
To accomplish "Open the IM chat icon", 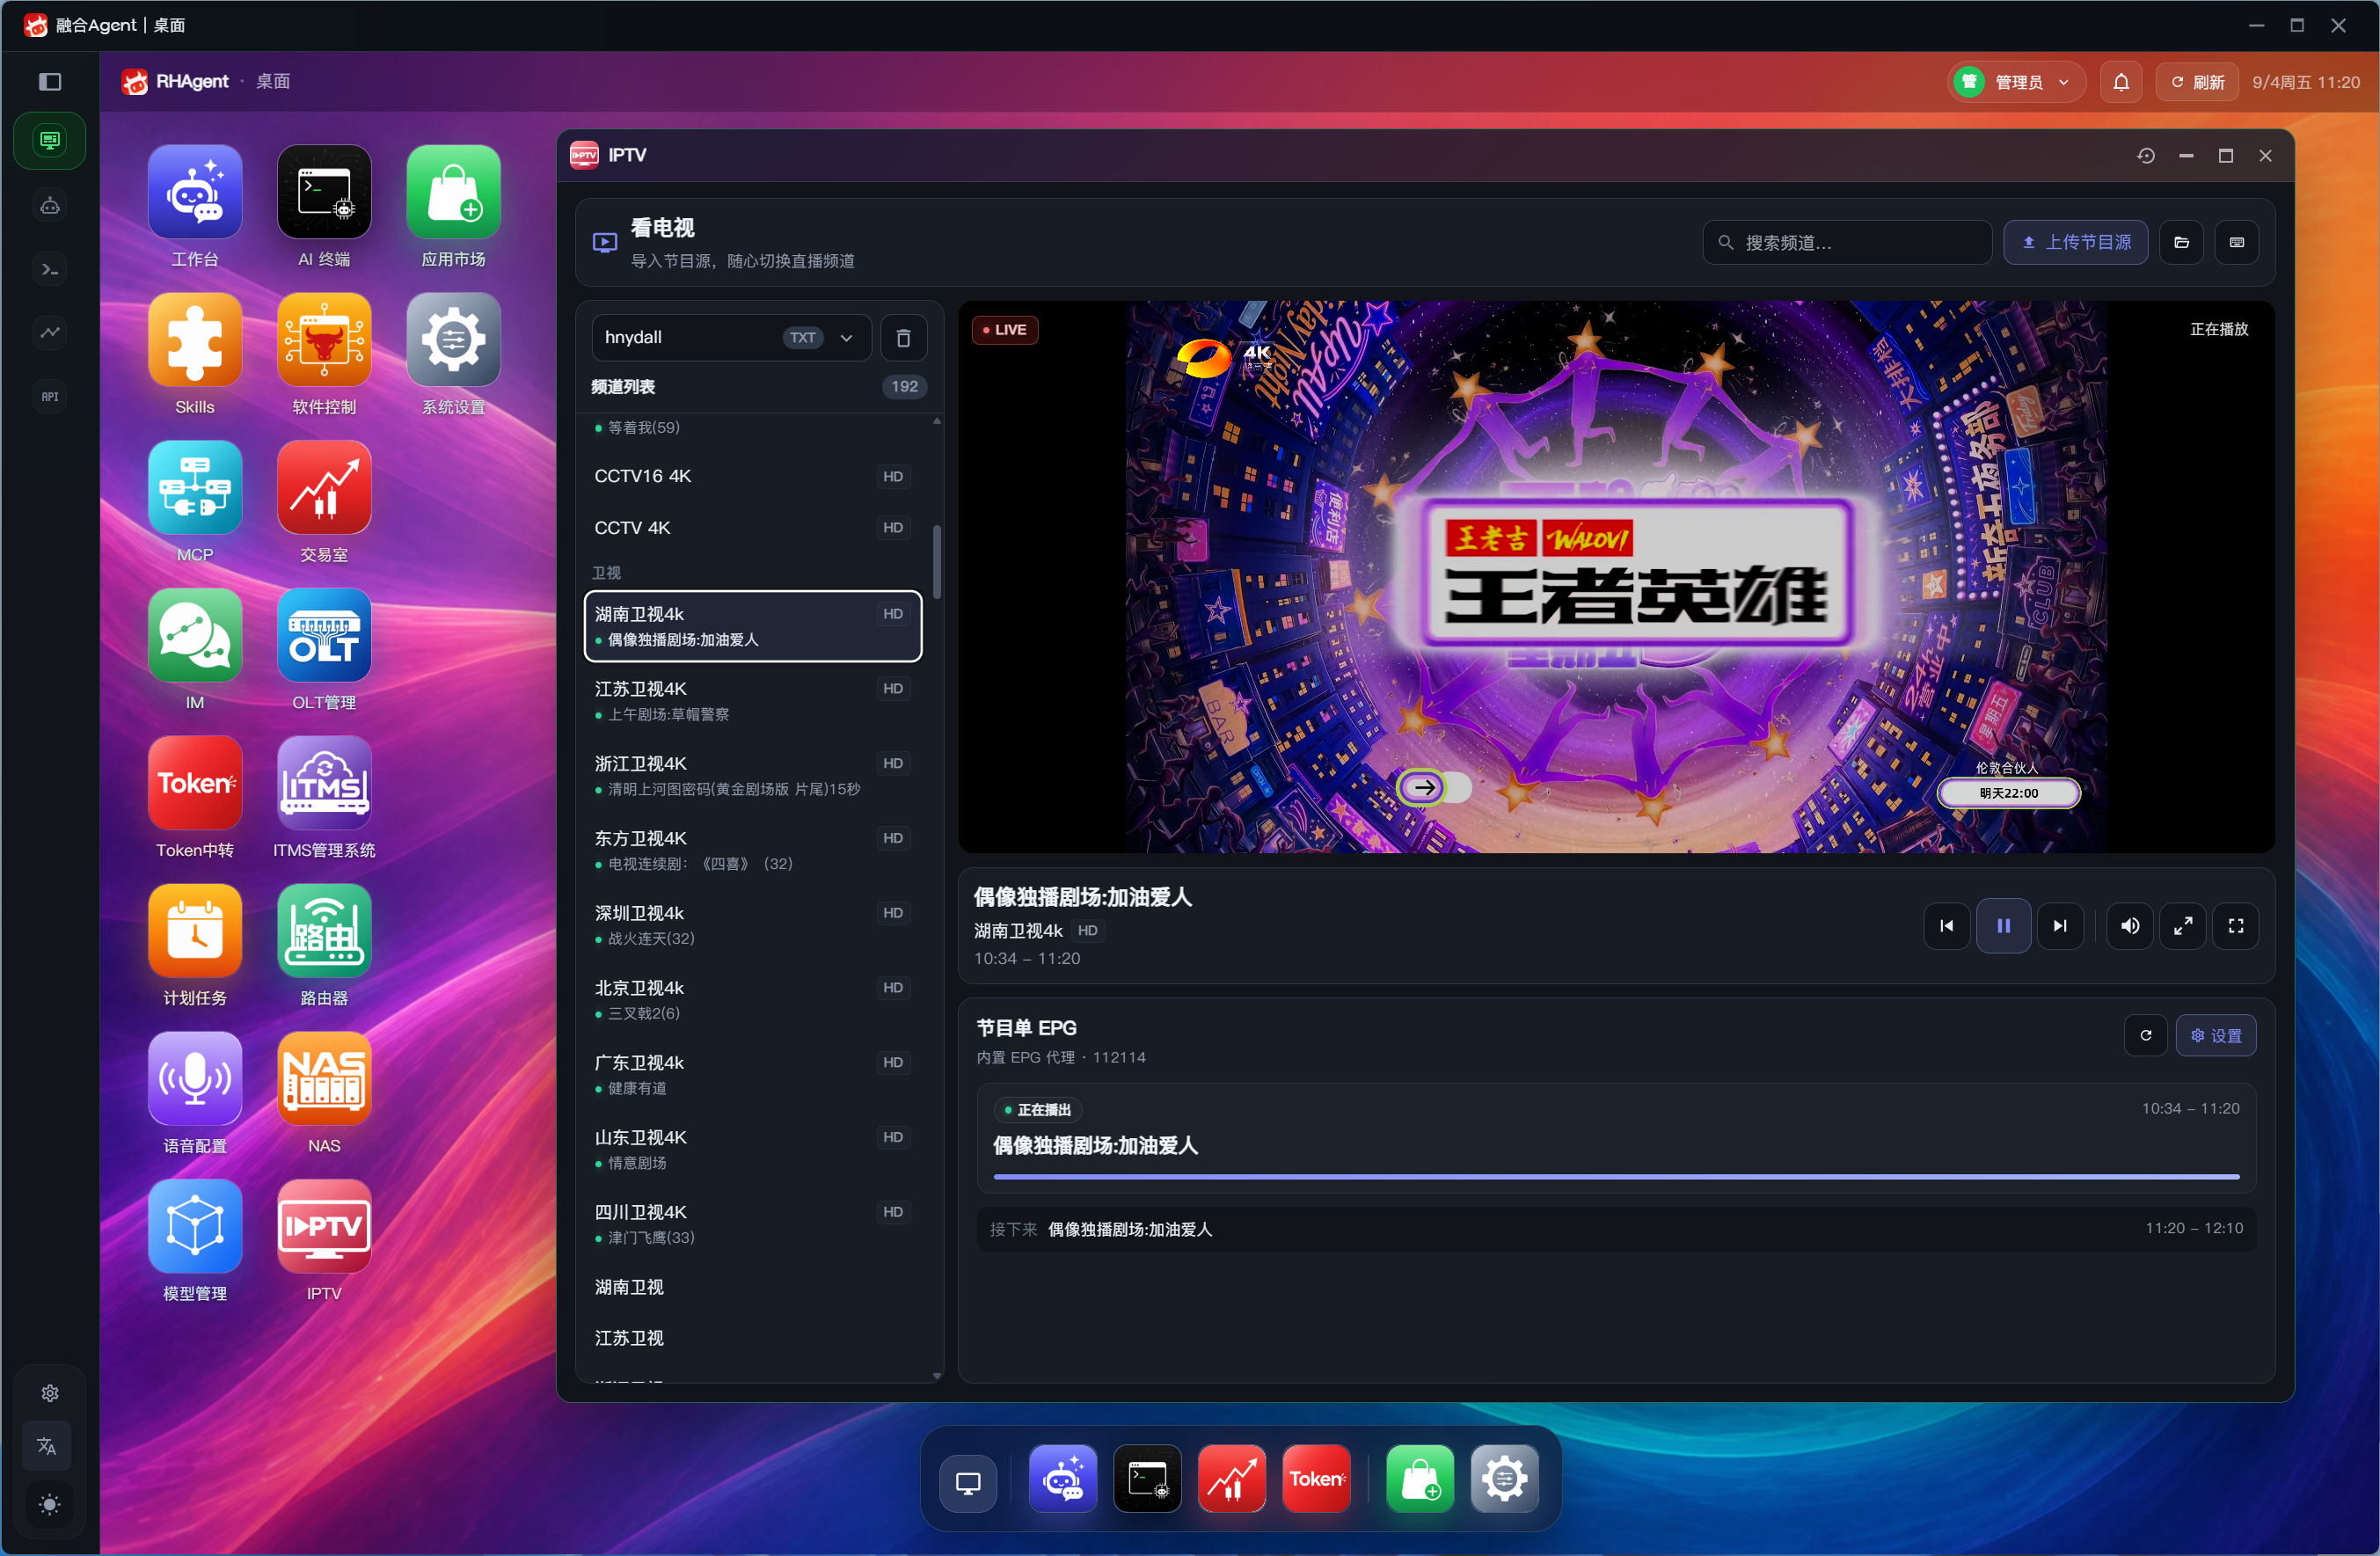I will click(194, 635).
